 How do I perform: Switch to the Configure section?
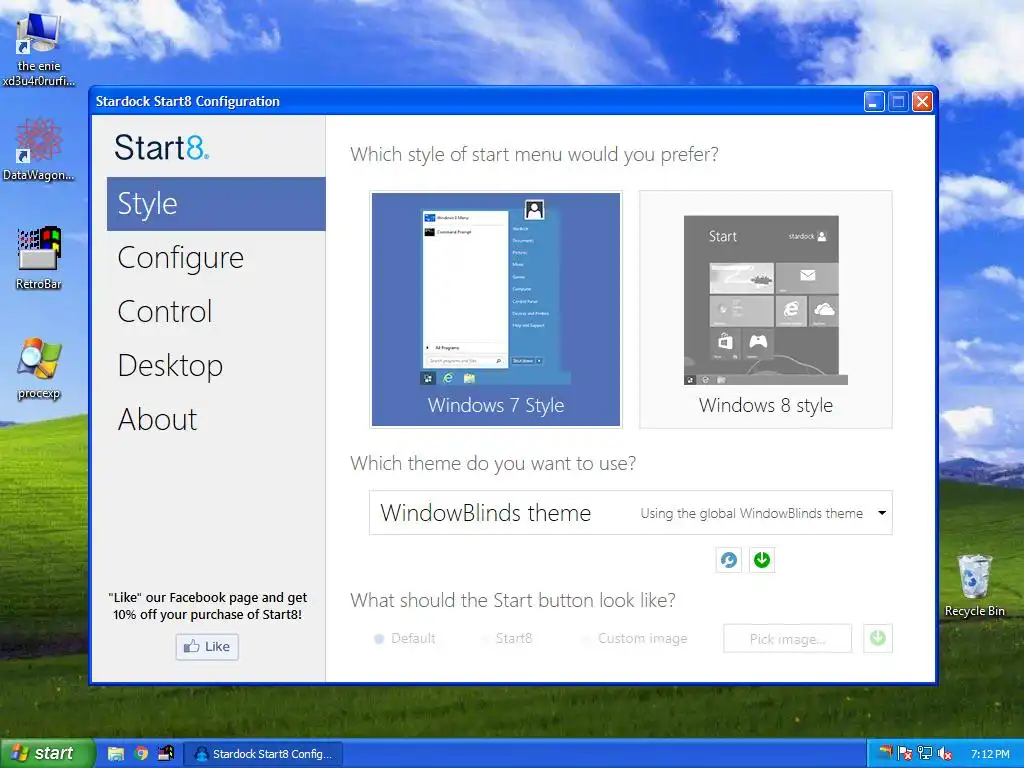pos(181,258)
